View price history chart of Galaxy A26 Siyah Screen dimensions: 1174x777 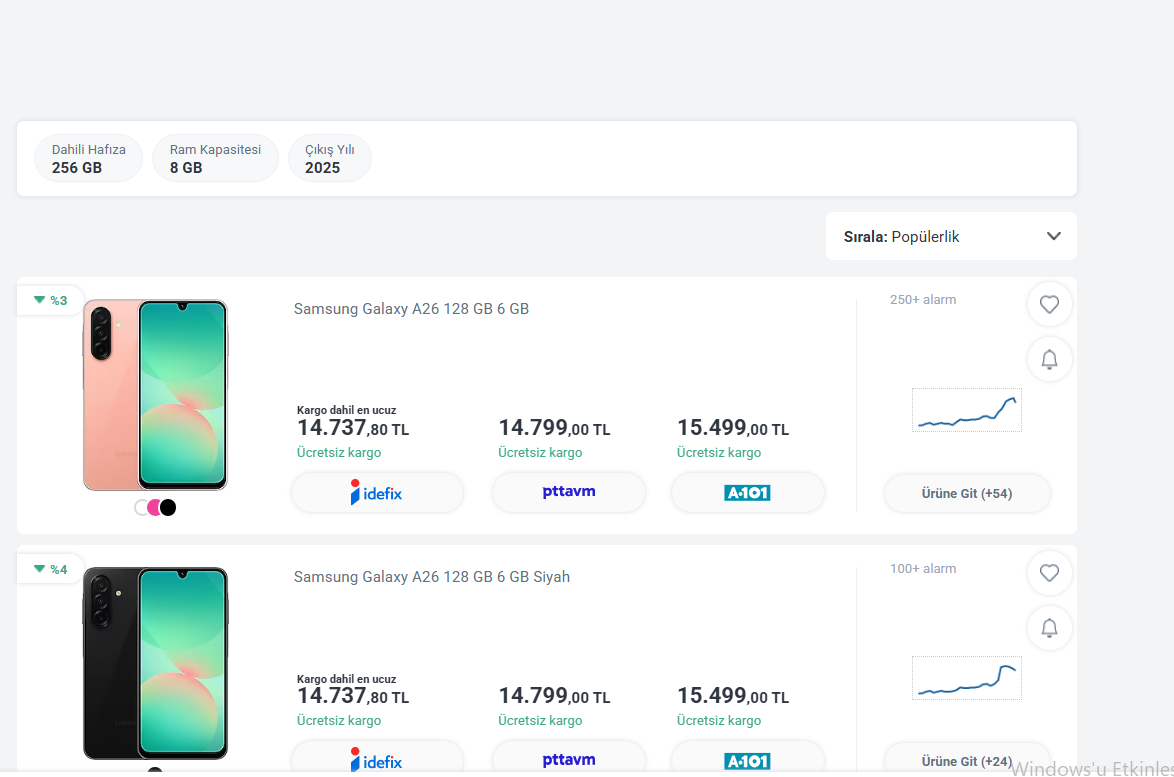pos(967,678)
